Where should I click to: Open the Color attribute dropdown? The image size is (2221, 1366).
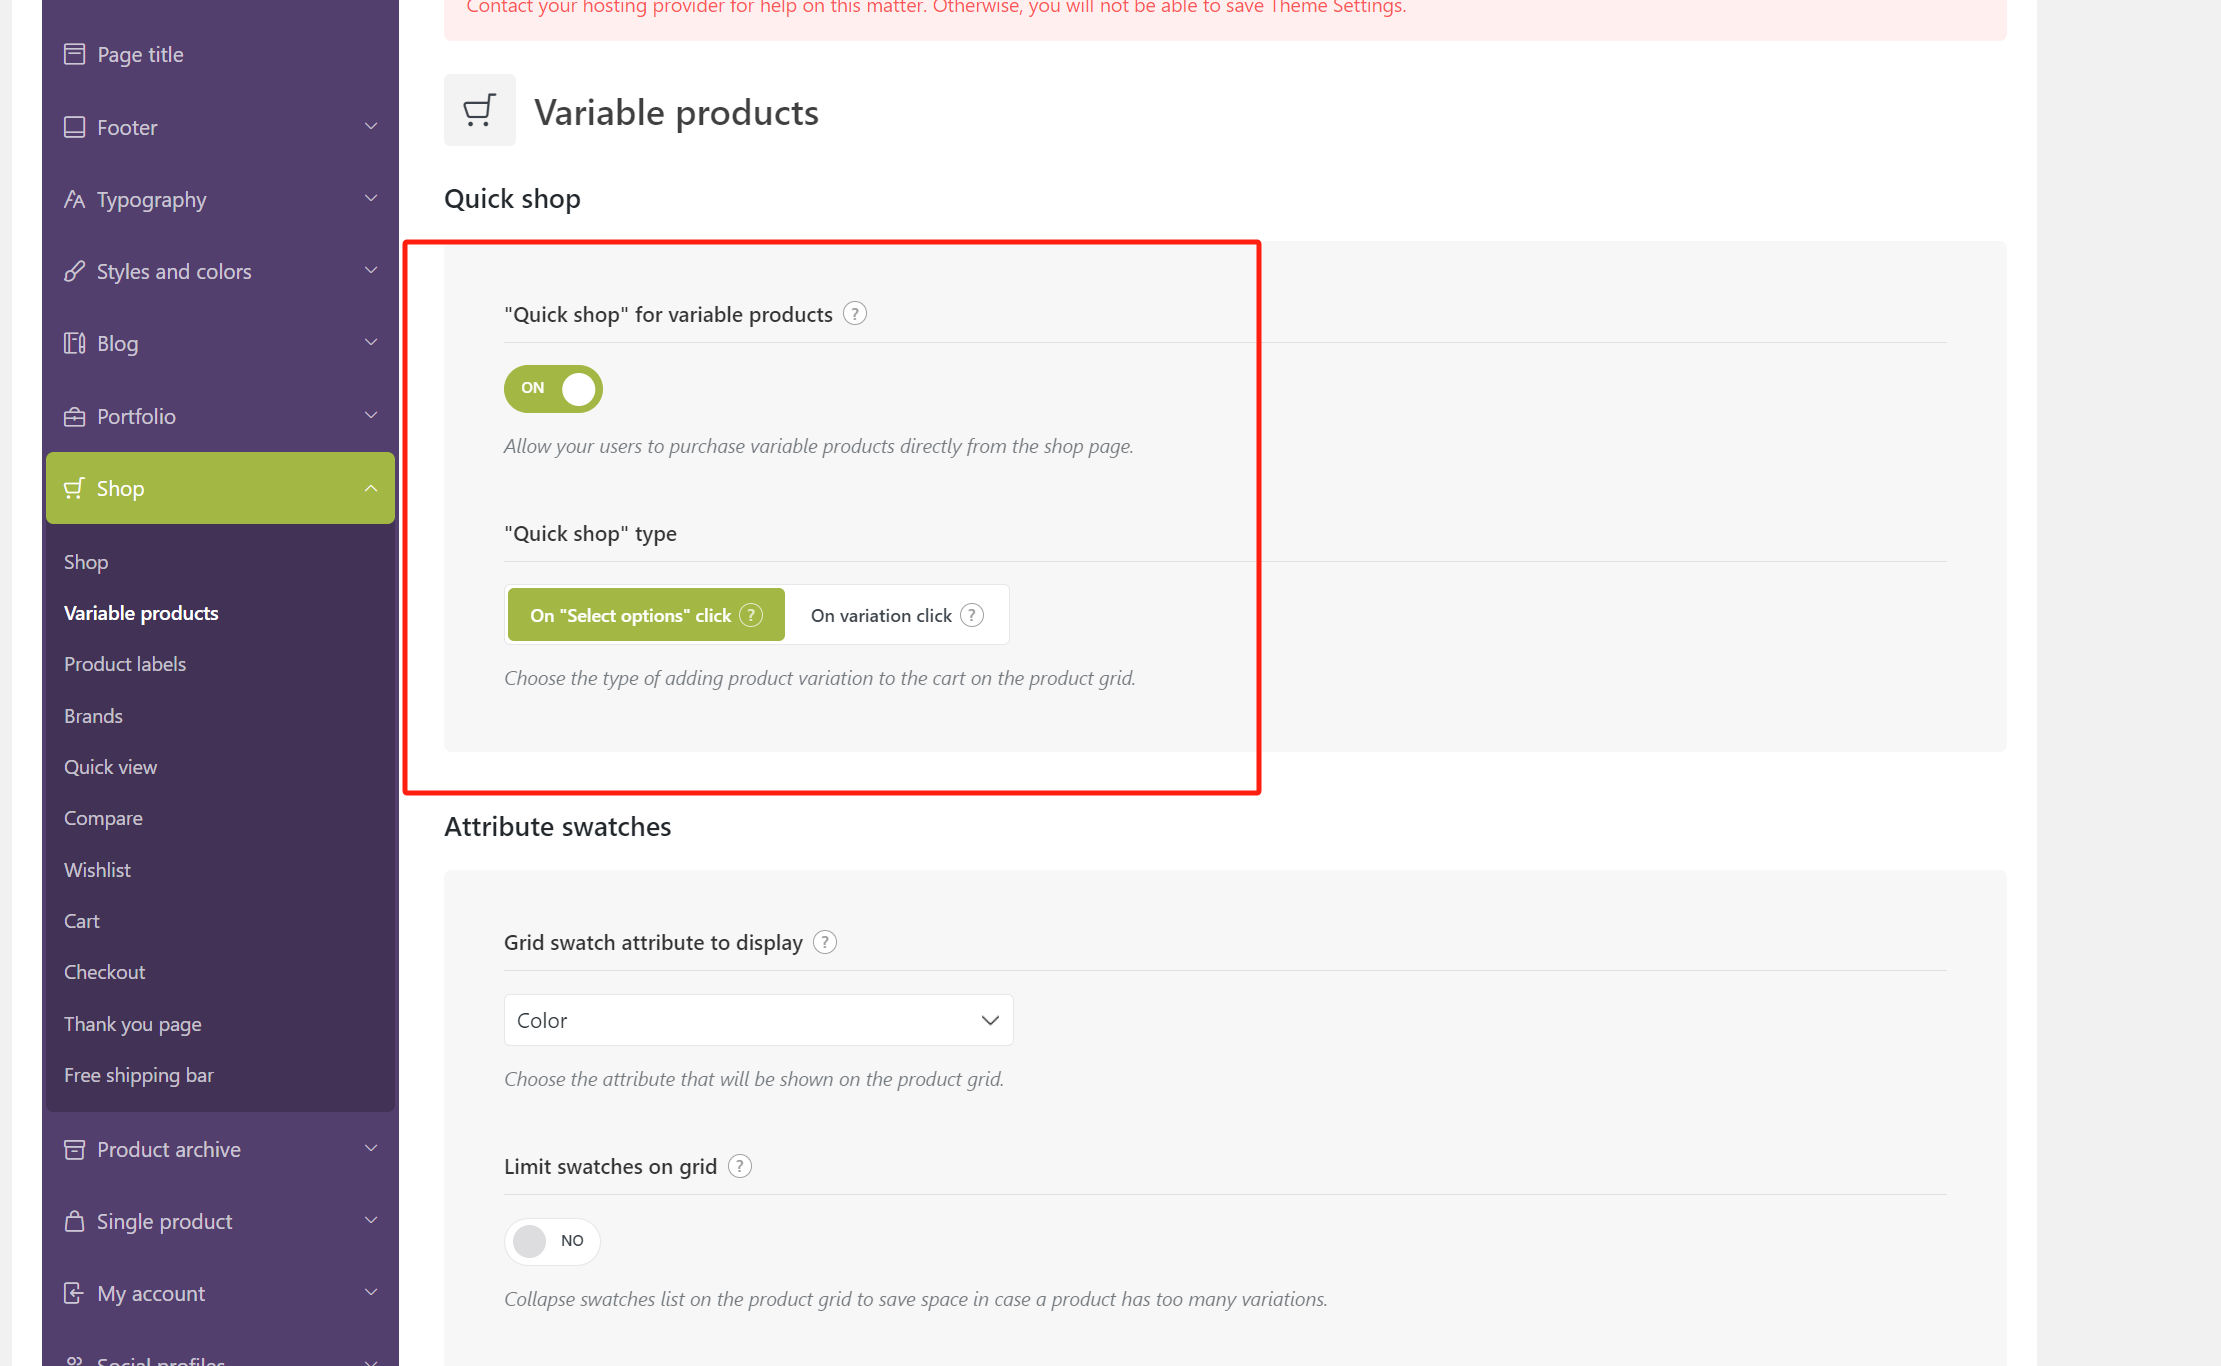pyautogui.click(x=758, y=1020)
